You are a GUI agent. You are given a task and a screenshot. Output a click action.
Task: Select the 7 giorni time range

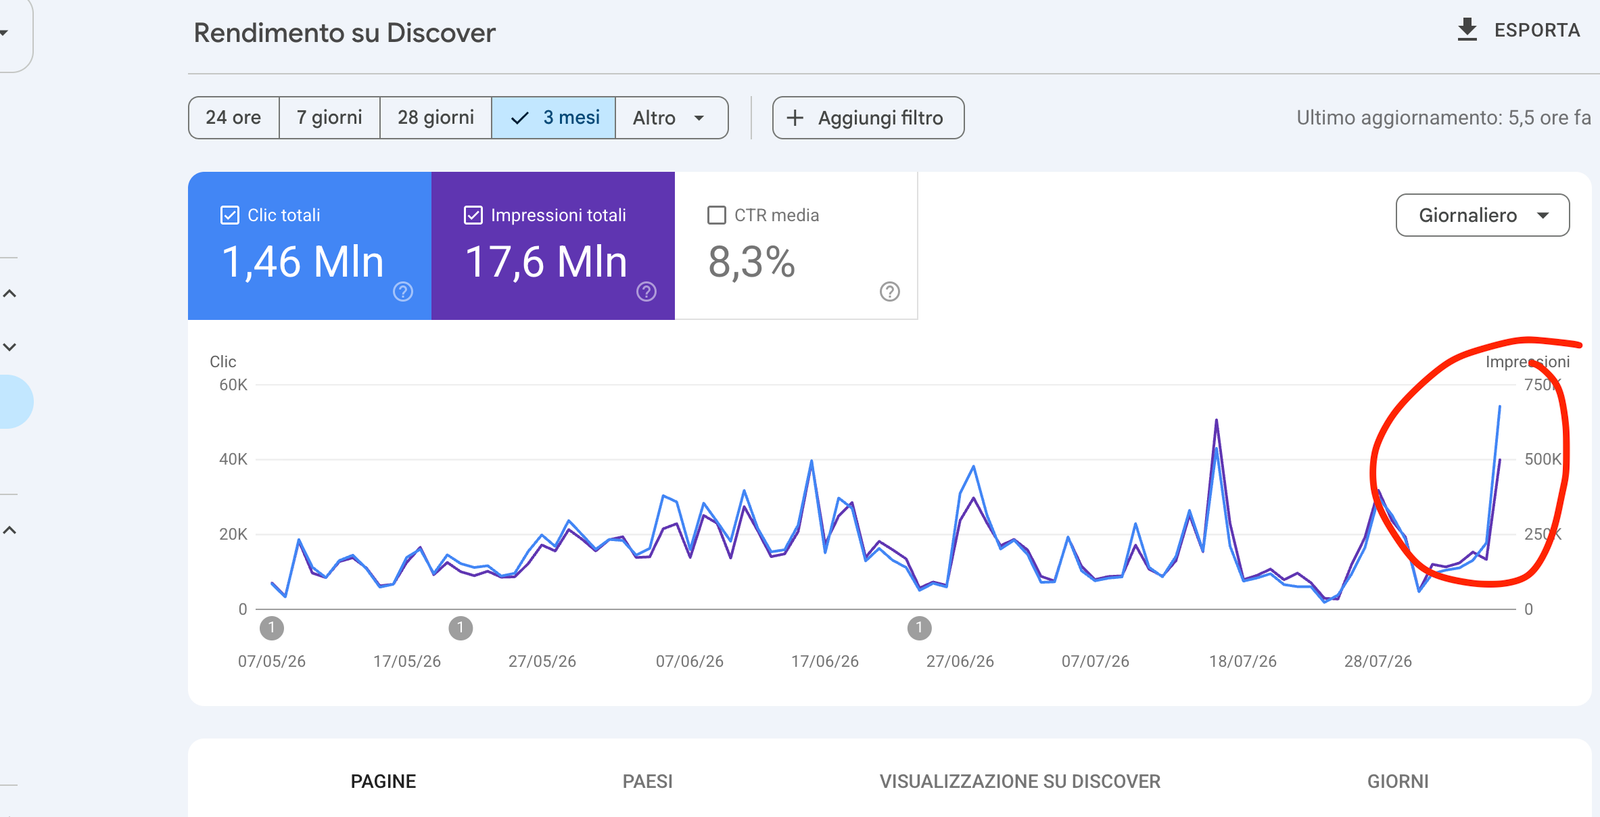coord(330,118)
